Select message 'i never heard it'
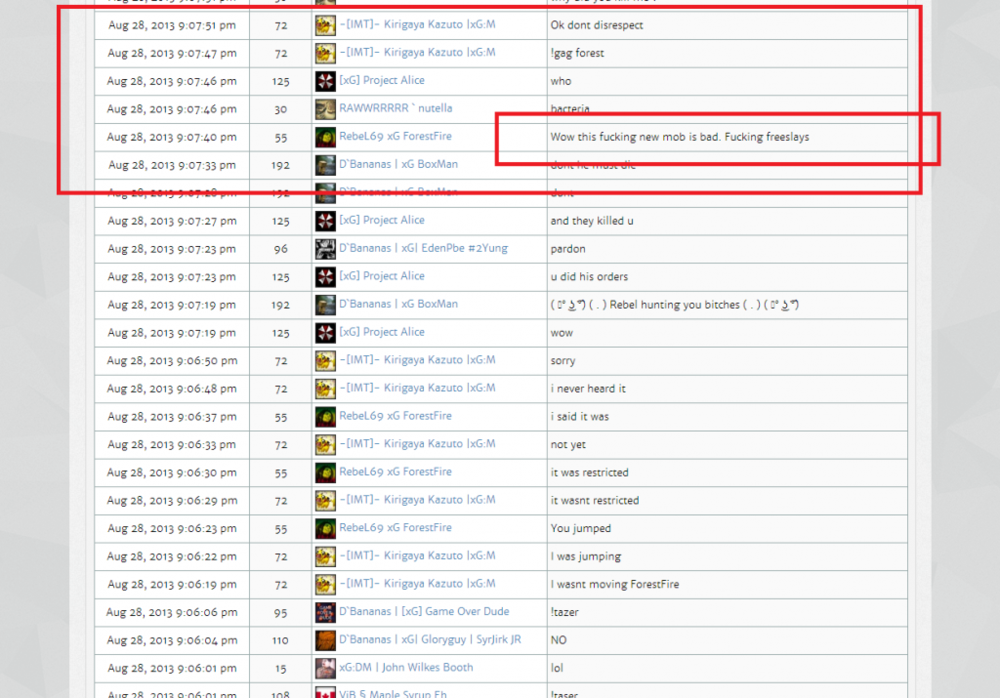1000x698 pixels. pyautogui.click(x=588, y=389)
